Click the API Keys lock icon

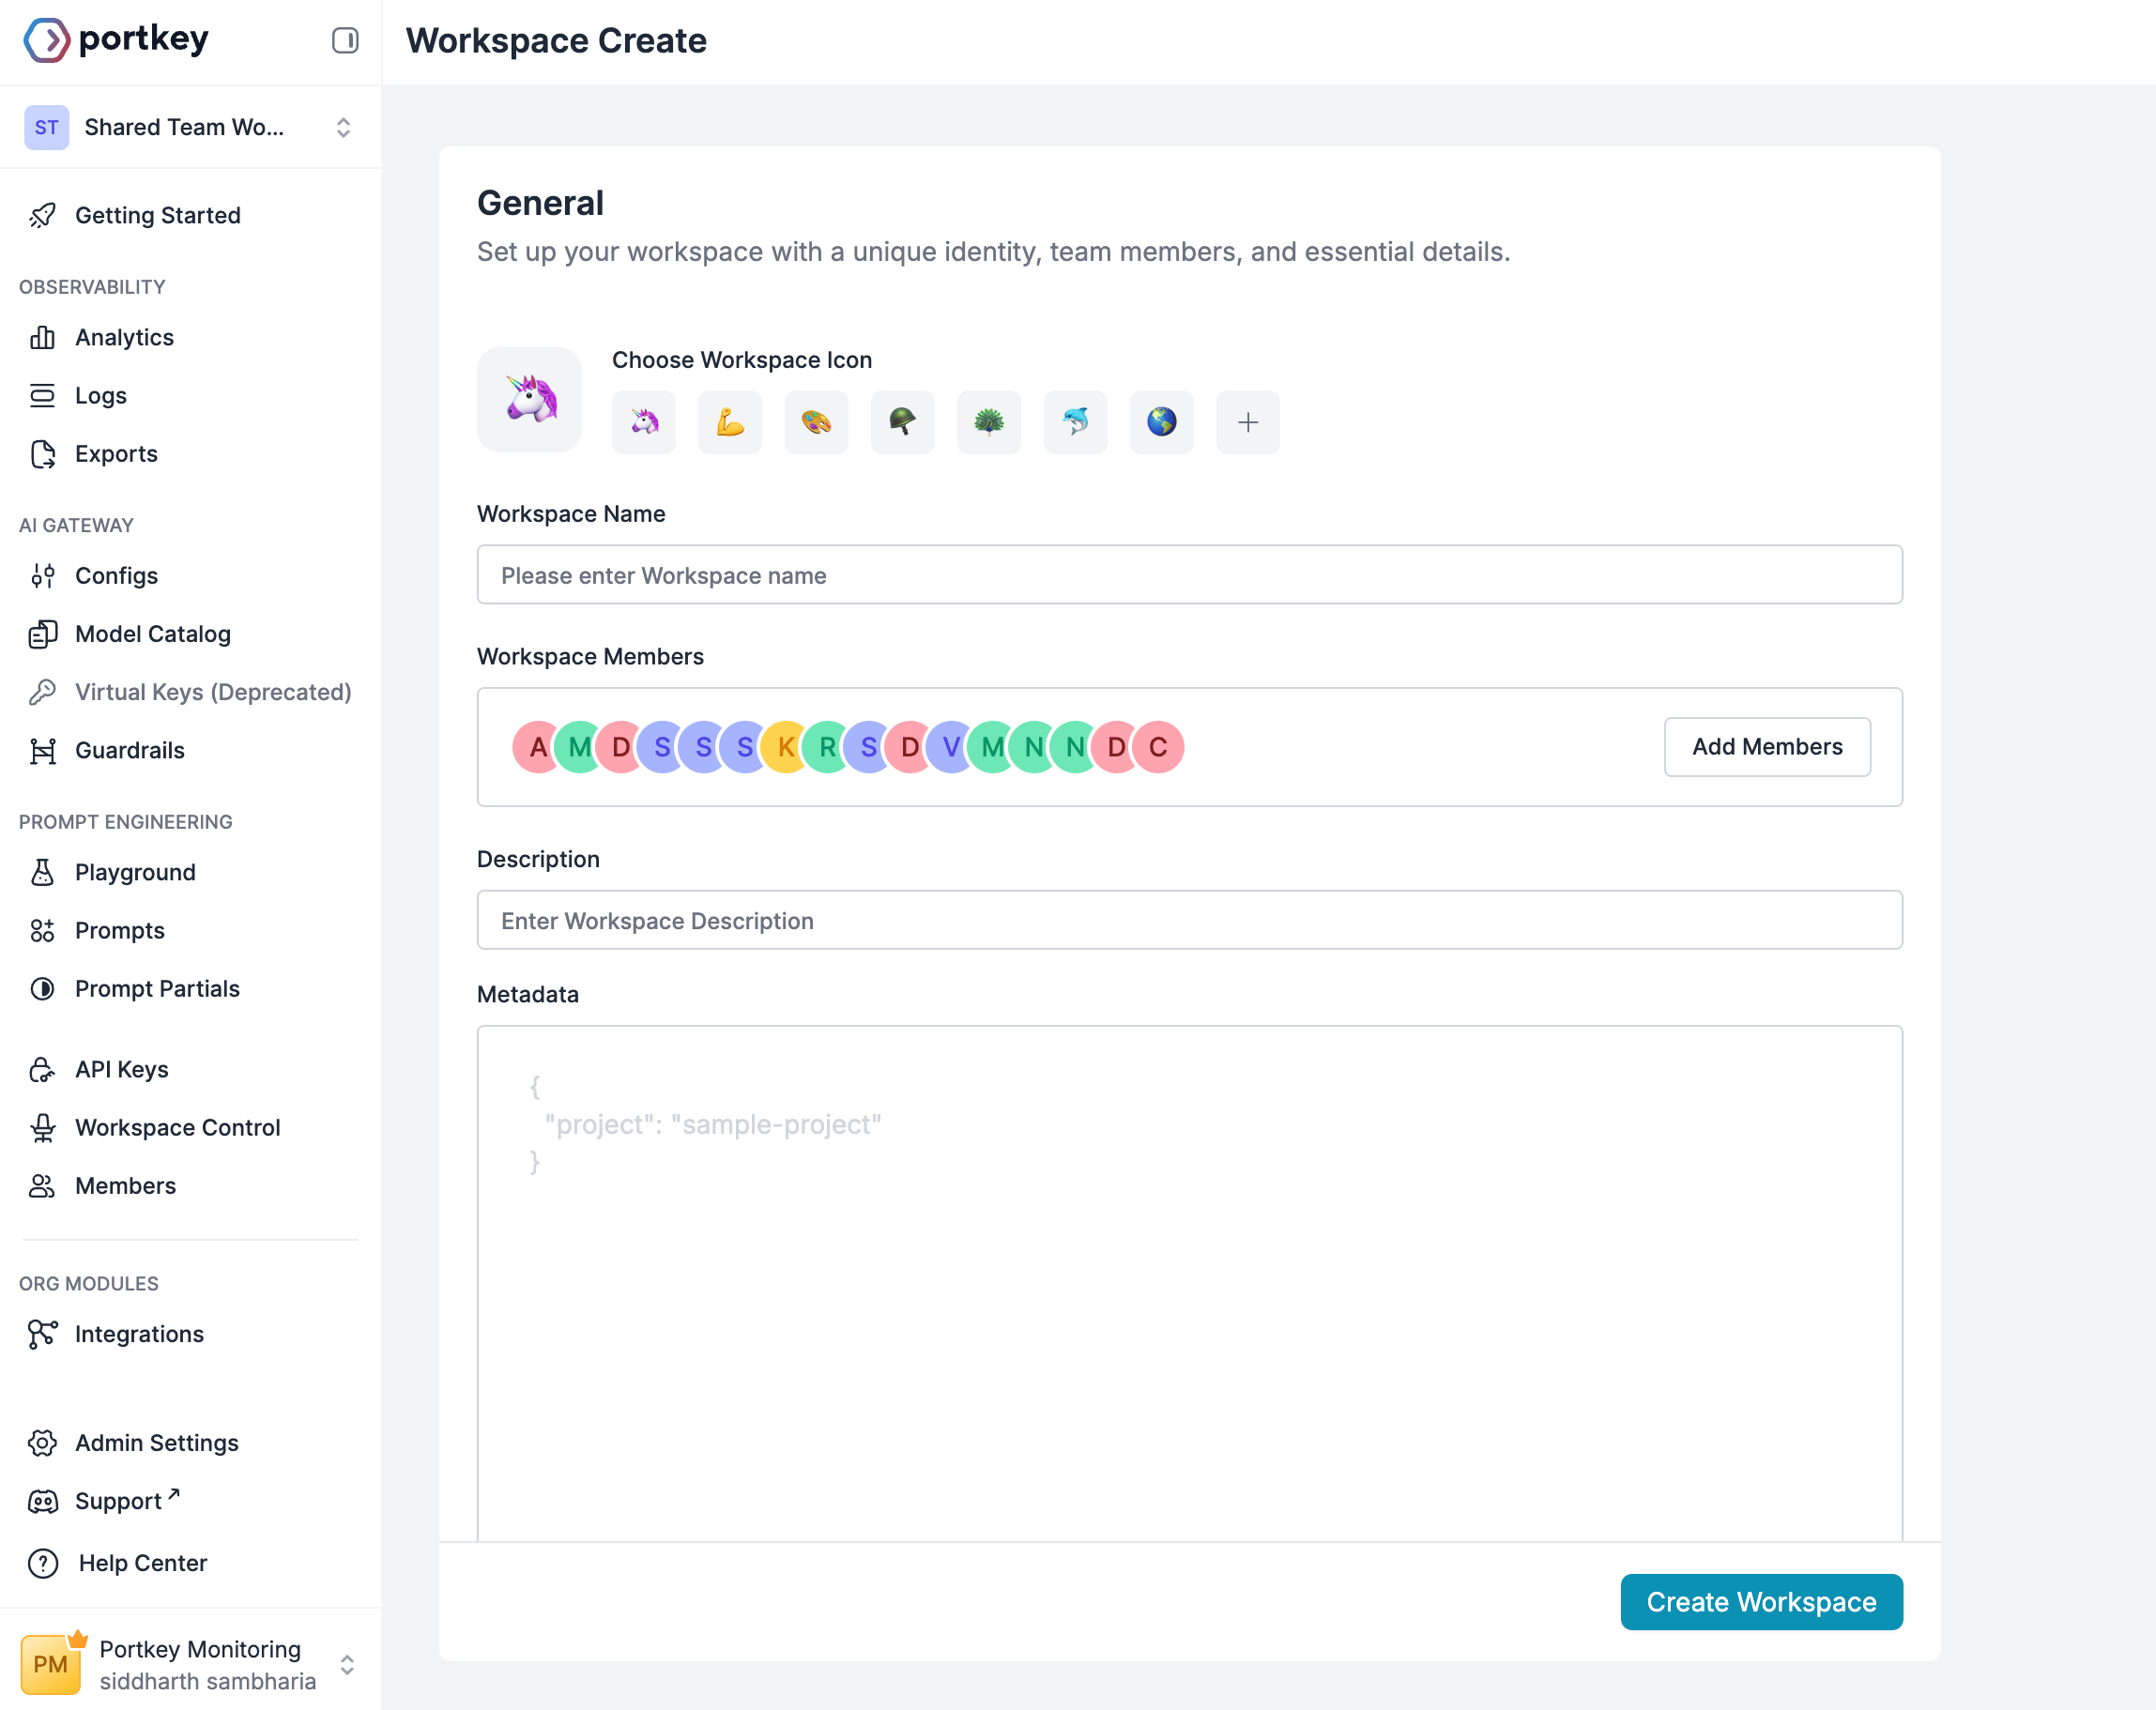pos(42,1069)
